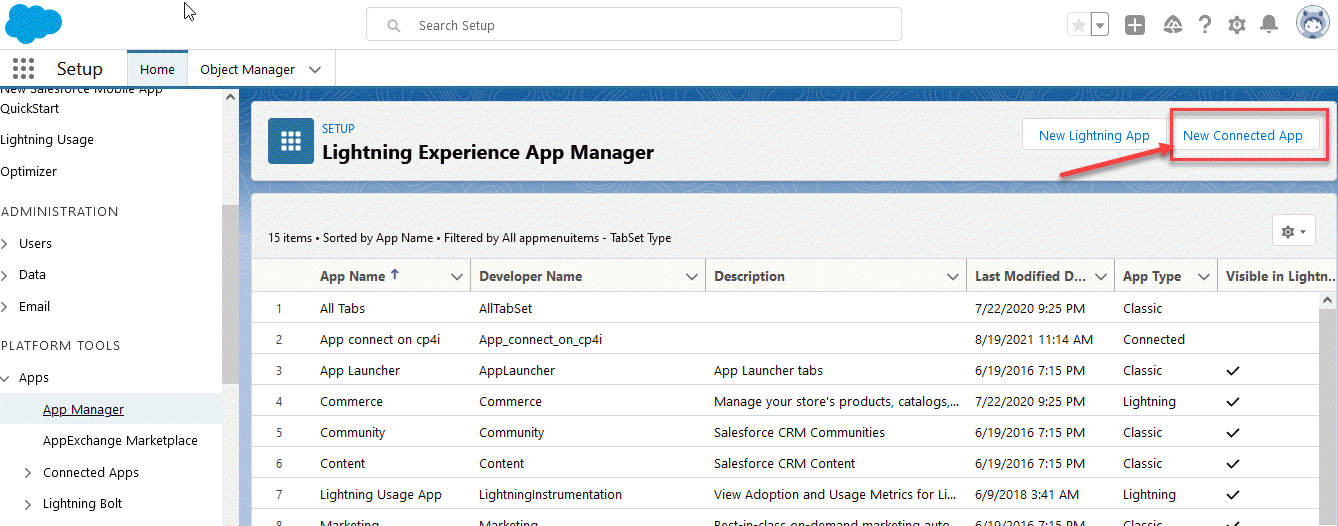Open the Setup gear menu in header
The width and height of the screenshot is (1338, 526).
[1237, 26]
